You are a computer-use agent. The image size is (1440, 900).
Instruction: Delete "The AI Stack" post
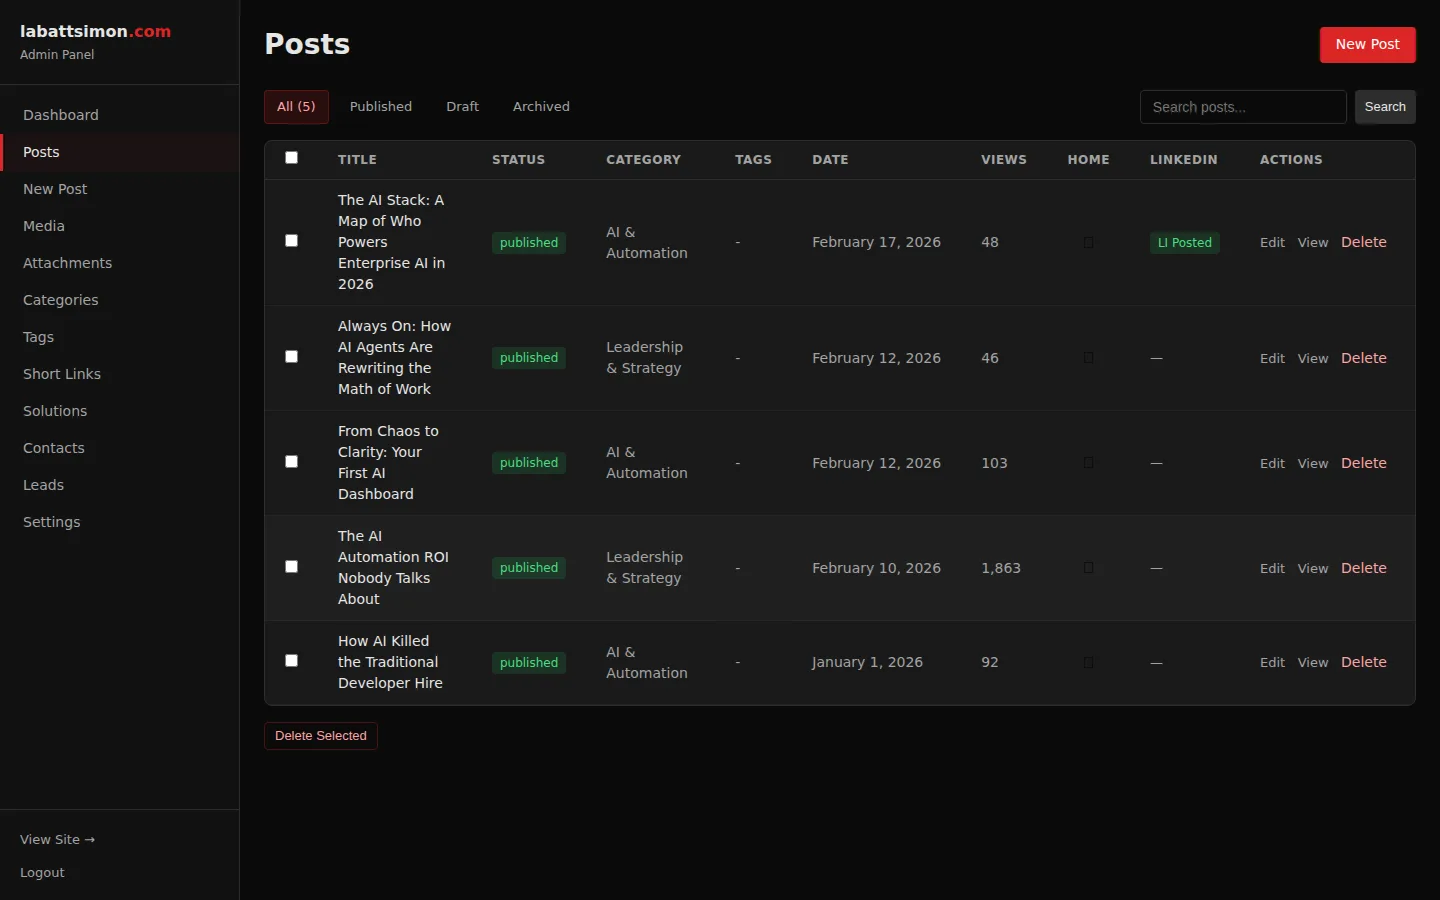click(1364, 242)
